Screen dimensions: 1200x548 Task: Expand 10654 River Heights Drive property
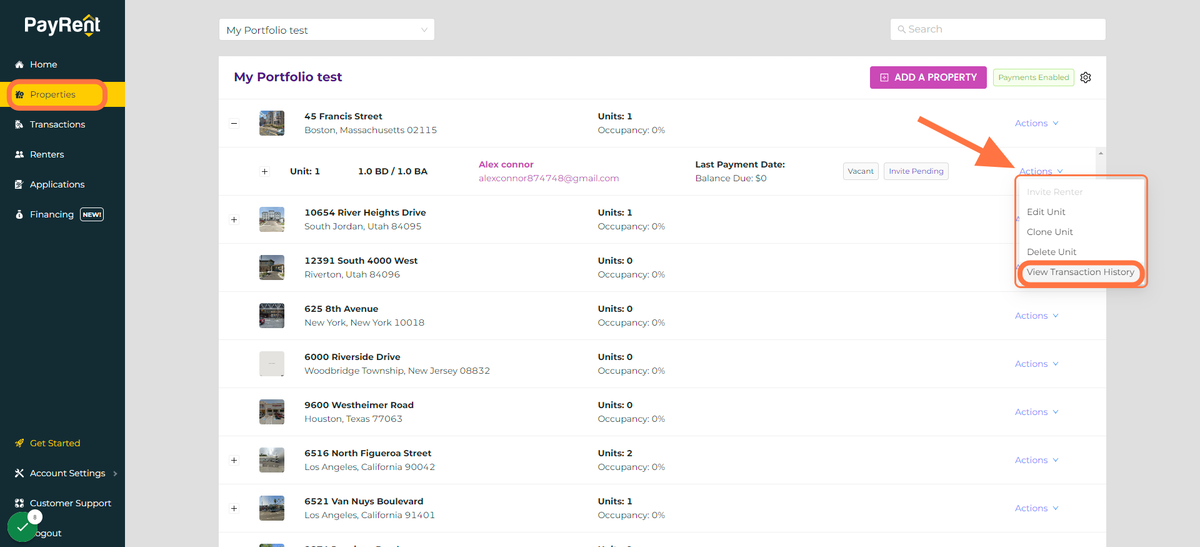point(234,219)
